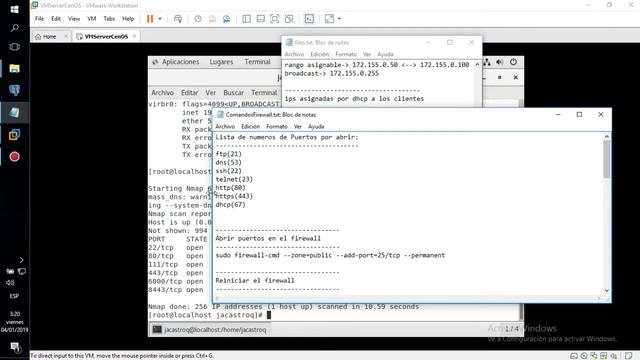Open VMware File menu
Viewport: 640px width, 360px height.
(39, 19)
